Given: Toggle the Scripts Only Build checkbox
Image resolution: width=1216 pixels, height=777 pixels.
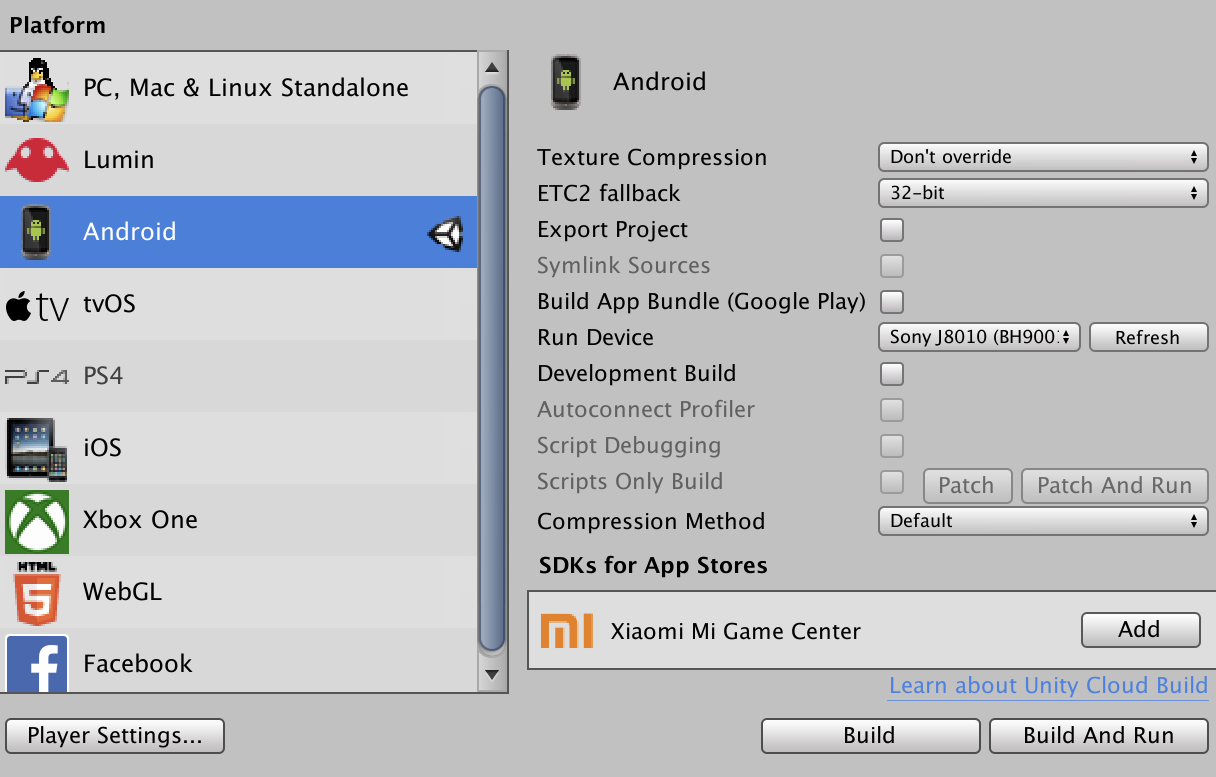Looking at the screenshot, I should pyautogui.click(x=891, y=482).
